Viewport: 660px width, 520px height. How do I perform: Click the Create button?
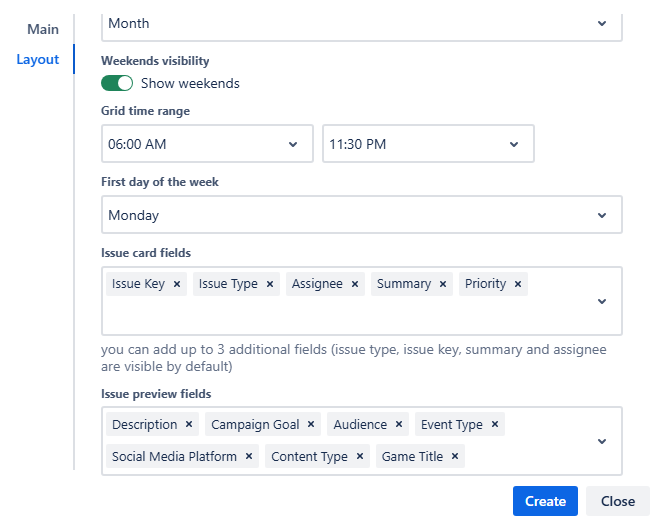tap(545, 501)
